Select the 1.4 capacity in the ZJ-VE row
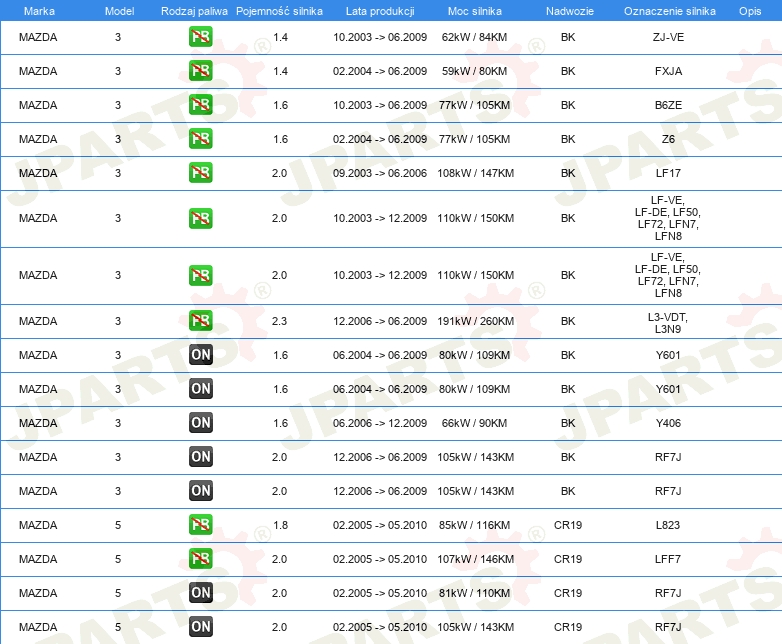Viewport: 782px width, 644px height. coord(280,37)
